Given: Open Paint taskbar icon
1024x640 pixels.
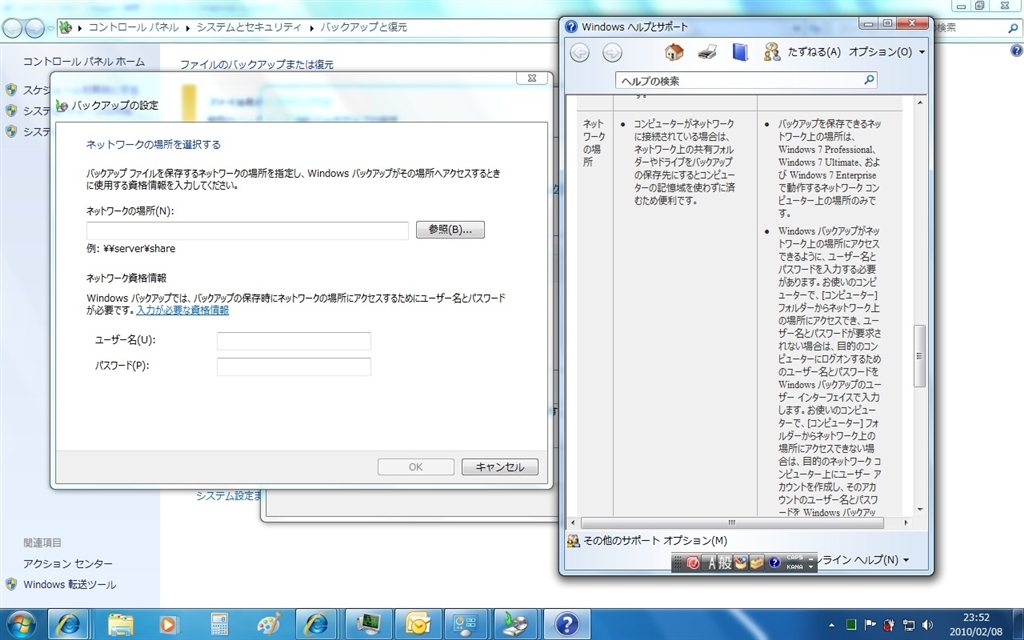Looking at the screenshot, I should tap(268, 625).
